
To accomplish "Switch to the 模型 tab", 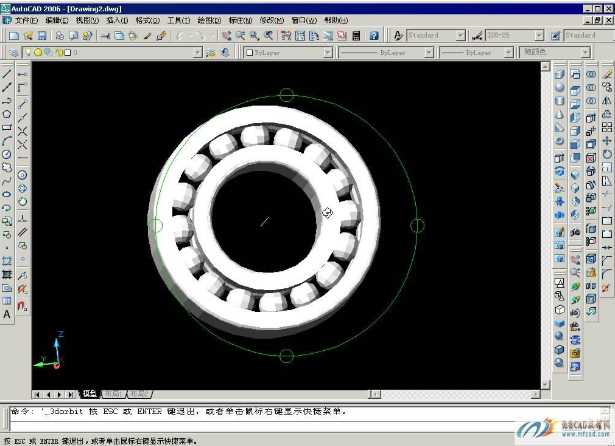I will point(90,394).
